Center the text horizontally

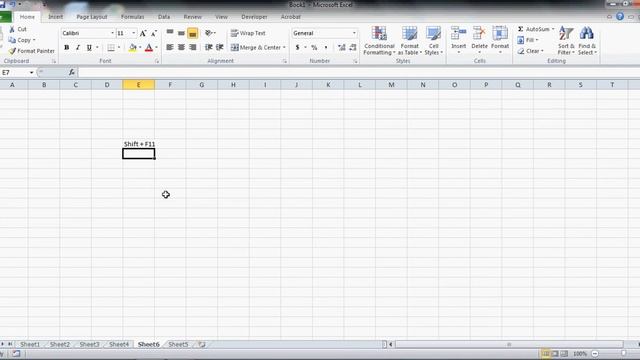pyautogui.click(x=181, y=47)
